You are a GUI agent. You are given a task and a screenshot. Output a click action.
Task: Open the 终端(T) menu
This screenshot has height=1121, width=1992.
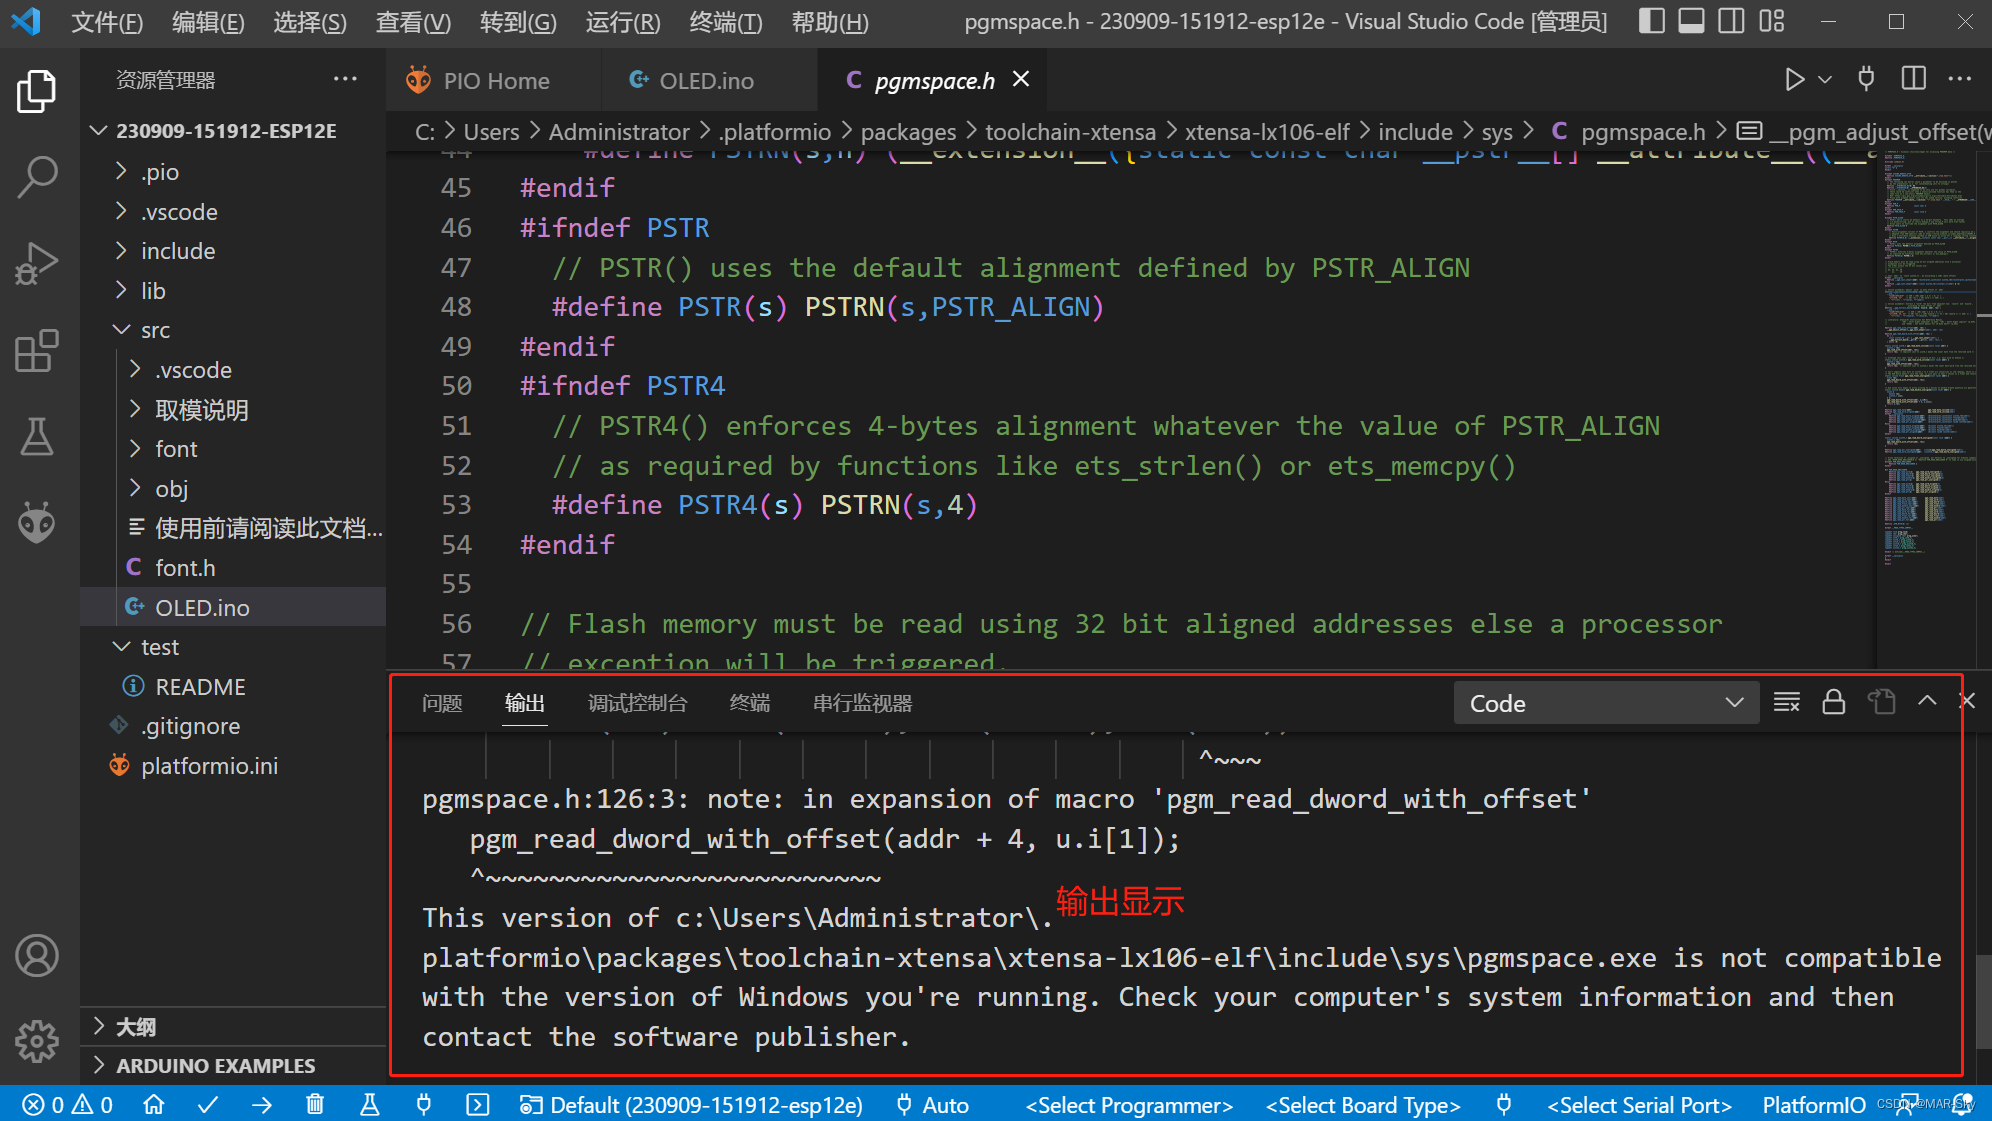pos(725,22)
